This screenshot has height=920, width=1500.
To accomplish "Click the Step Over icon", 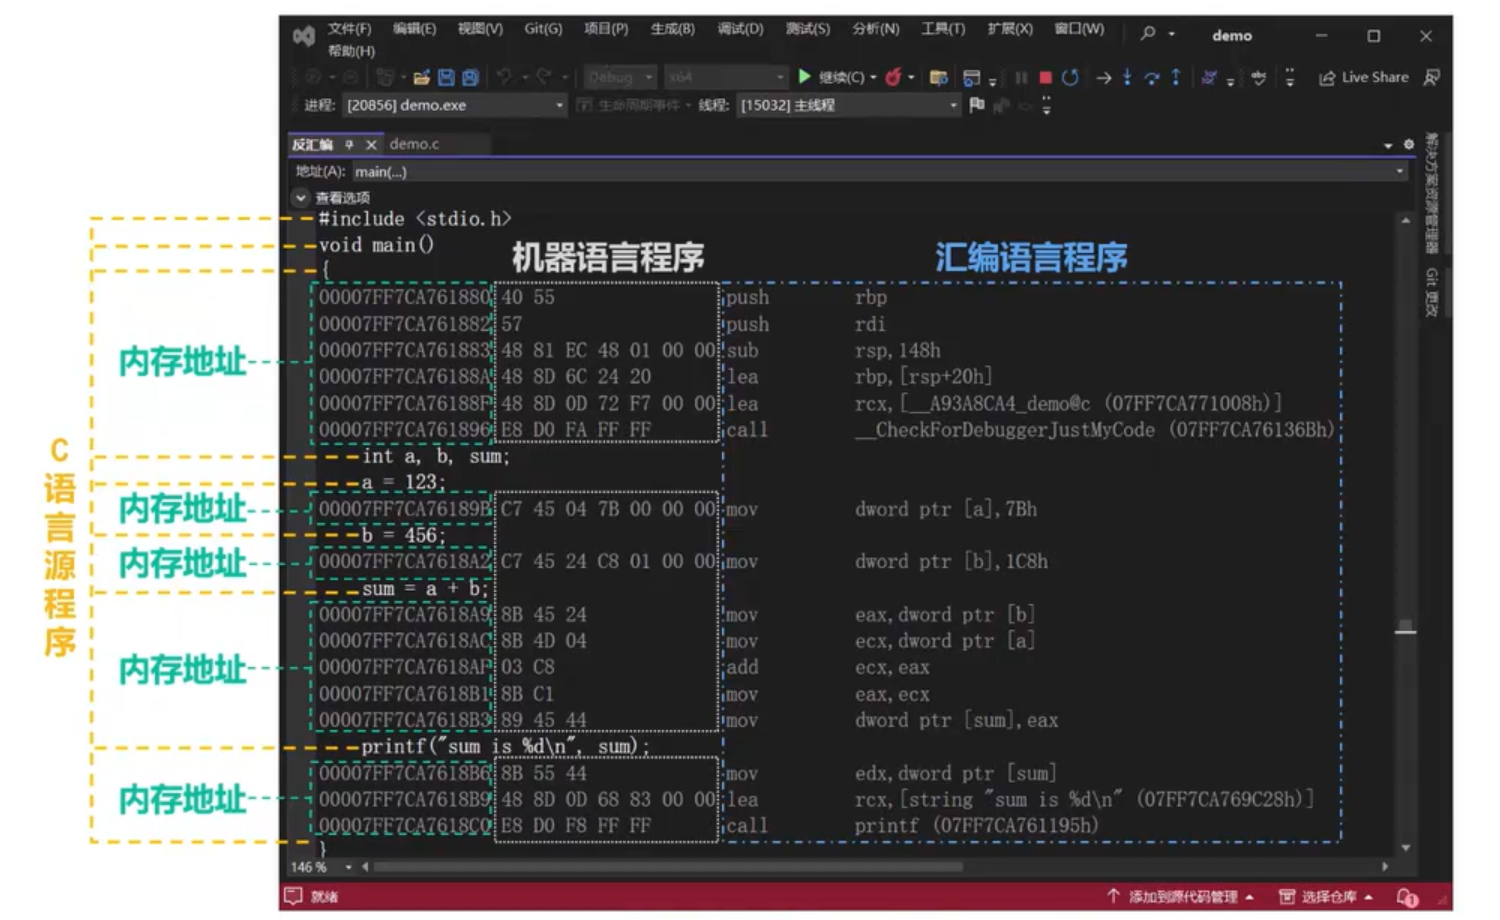I will pos(1151,77).
